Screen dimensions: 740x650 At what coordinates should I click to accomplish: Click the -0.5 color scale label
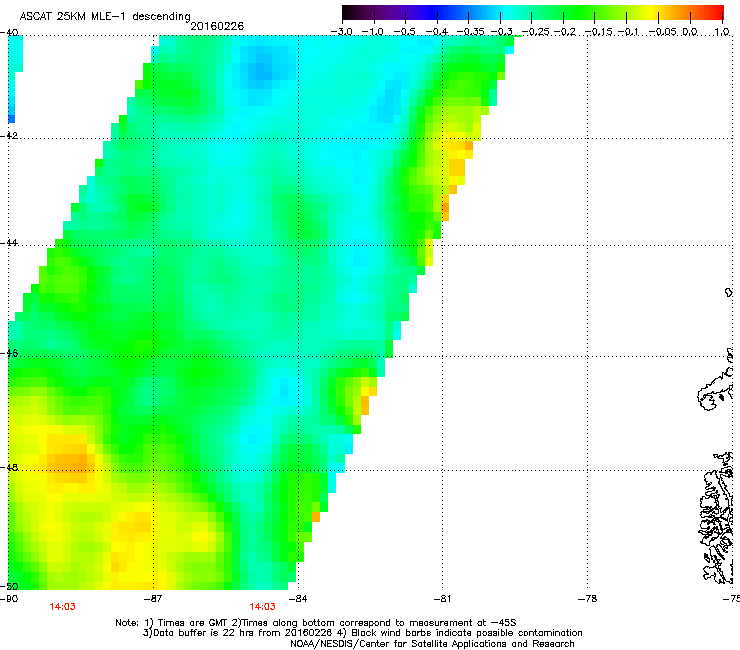[405, 32]
